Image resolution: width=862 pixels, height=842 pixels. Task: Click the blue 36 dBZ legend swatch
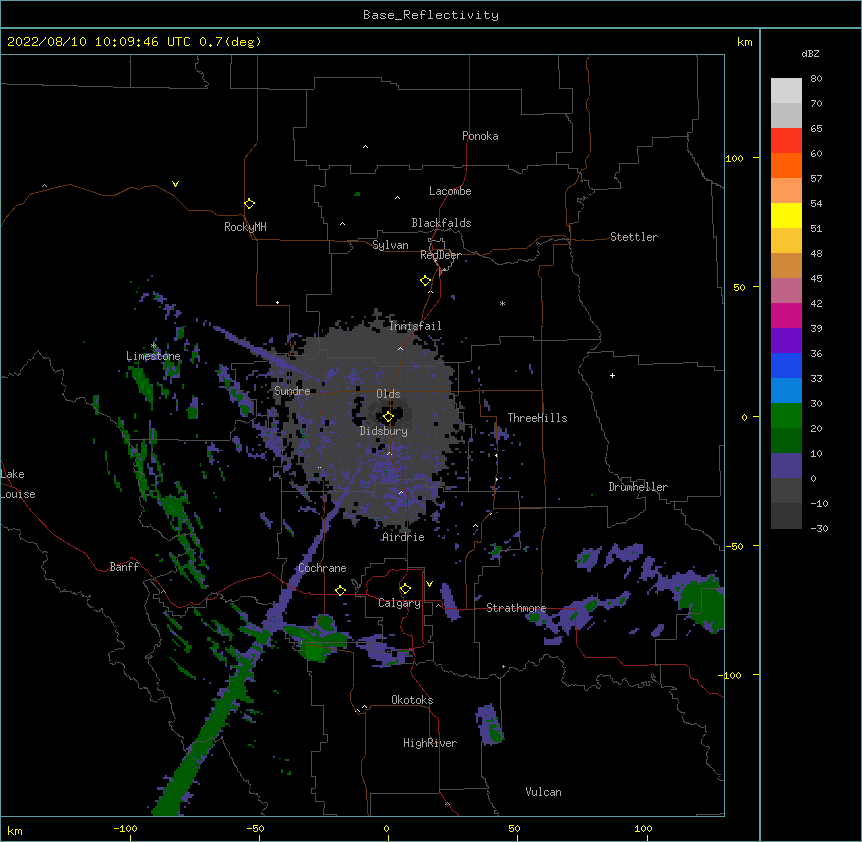pyautogui.click(x=786, y=365)
